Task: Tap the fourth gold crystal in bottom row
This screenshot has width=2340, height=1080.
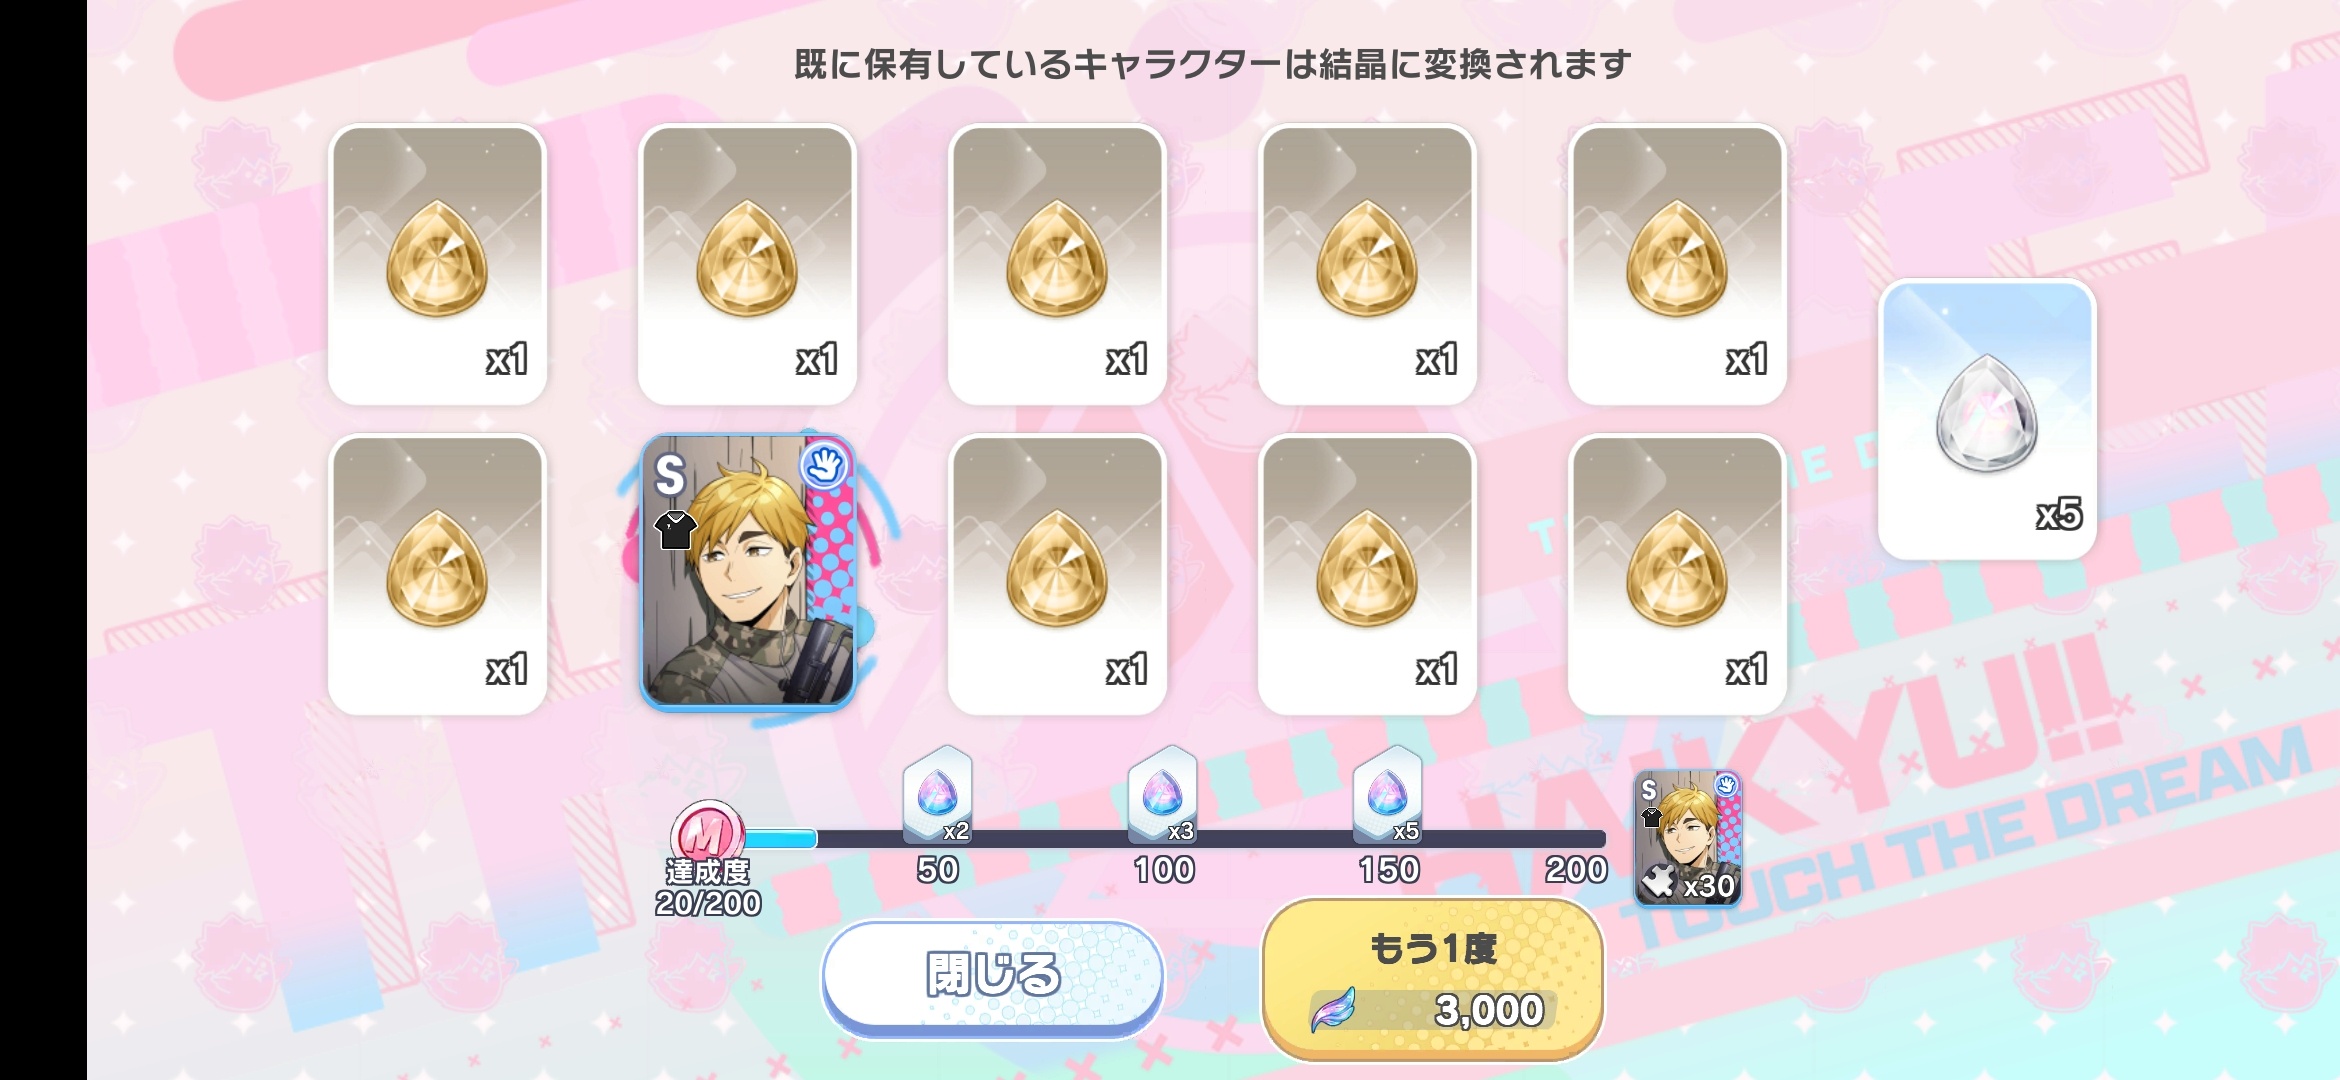Action: [x=1367, y=574]
